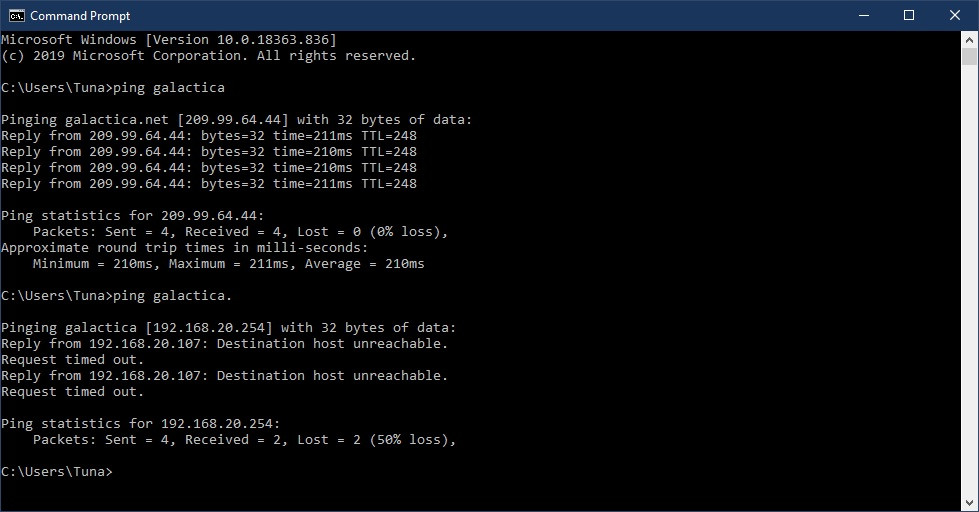
Task: Click the scrollbar up arrow
Action: coord(970,40)
